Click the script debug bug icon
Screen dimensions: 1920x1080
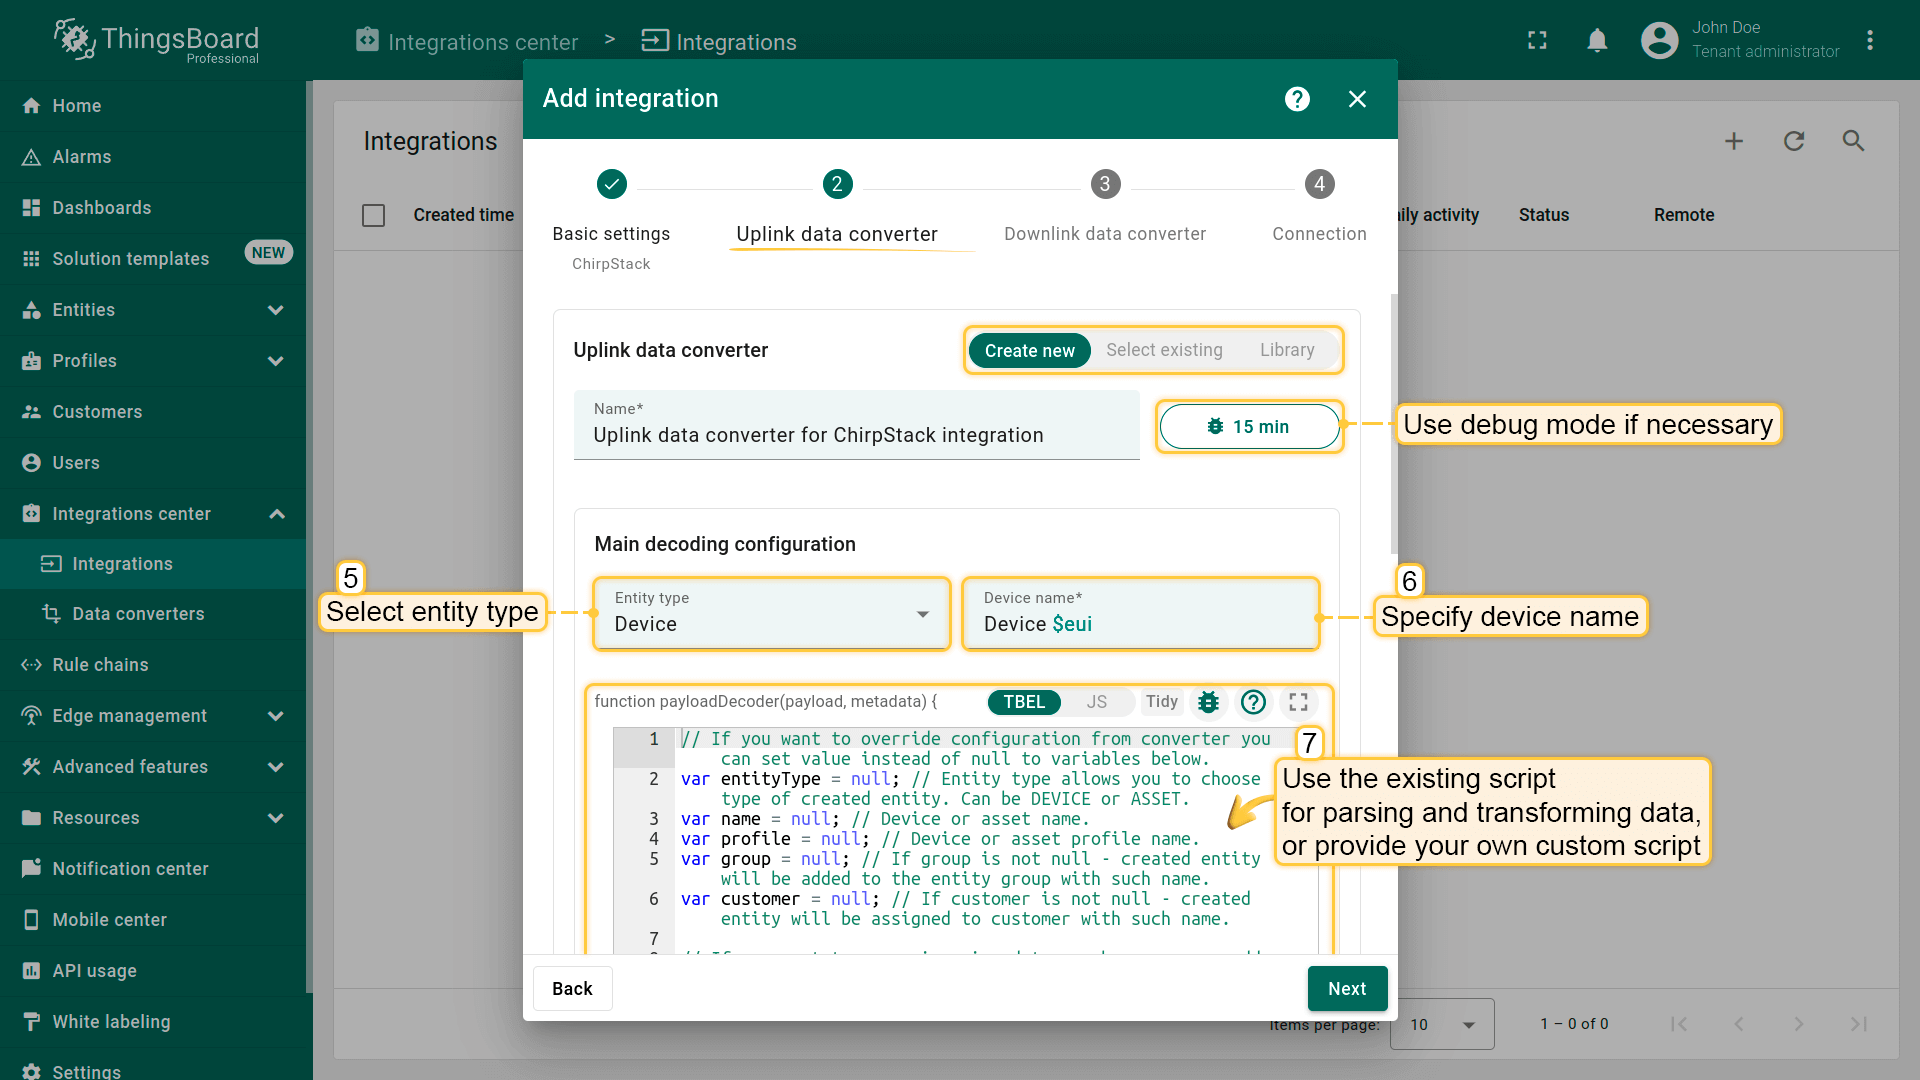1208,702
